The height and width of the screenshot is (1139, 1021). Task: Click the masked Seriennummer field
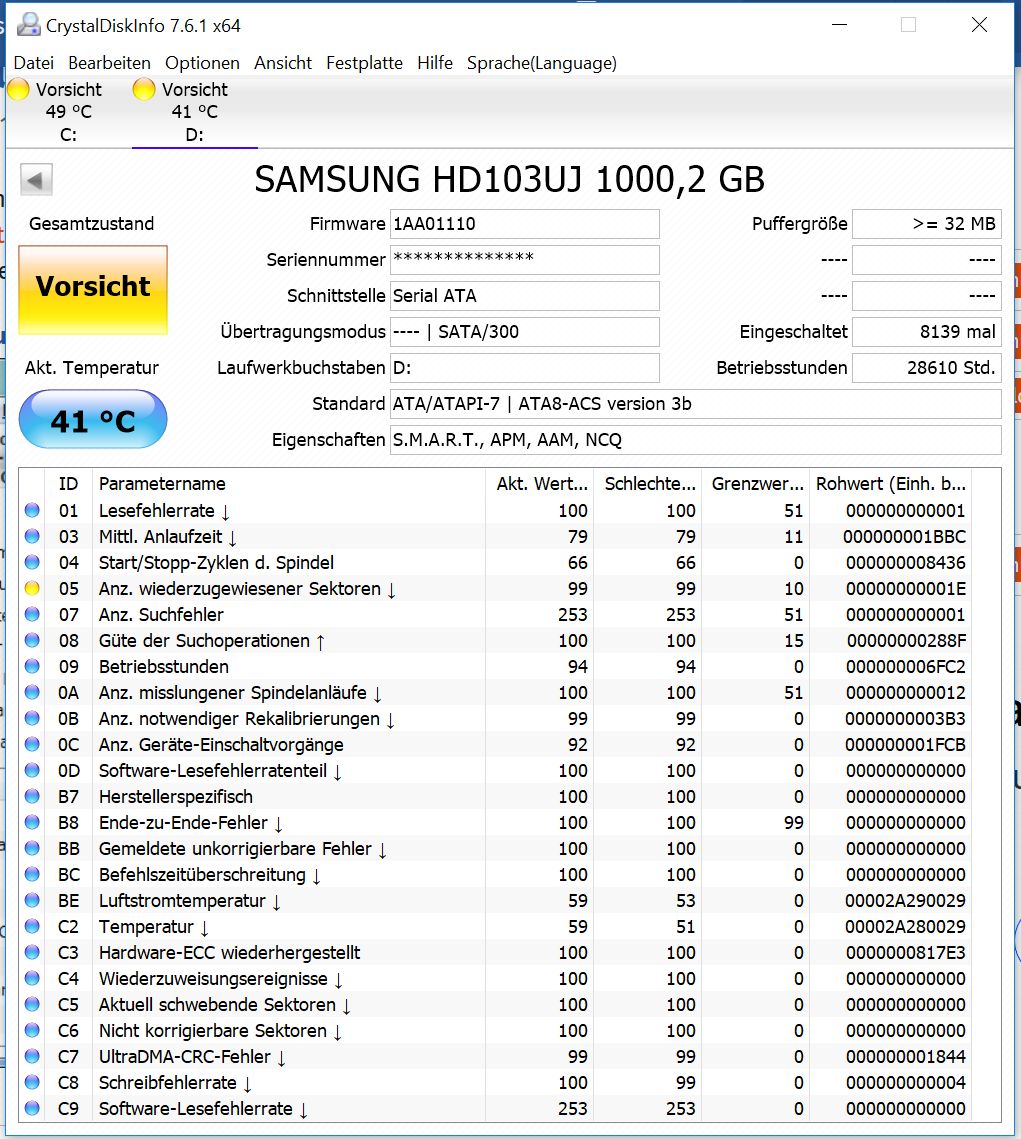(524, 260)
